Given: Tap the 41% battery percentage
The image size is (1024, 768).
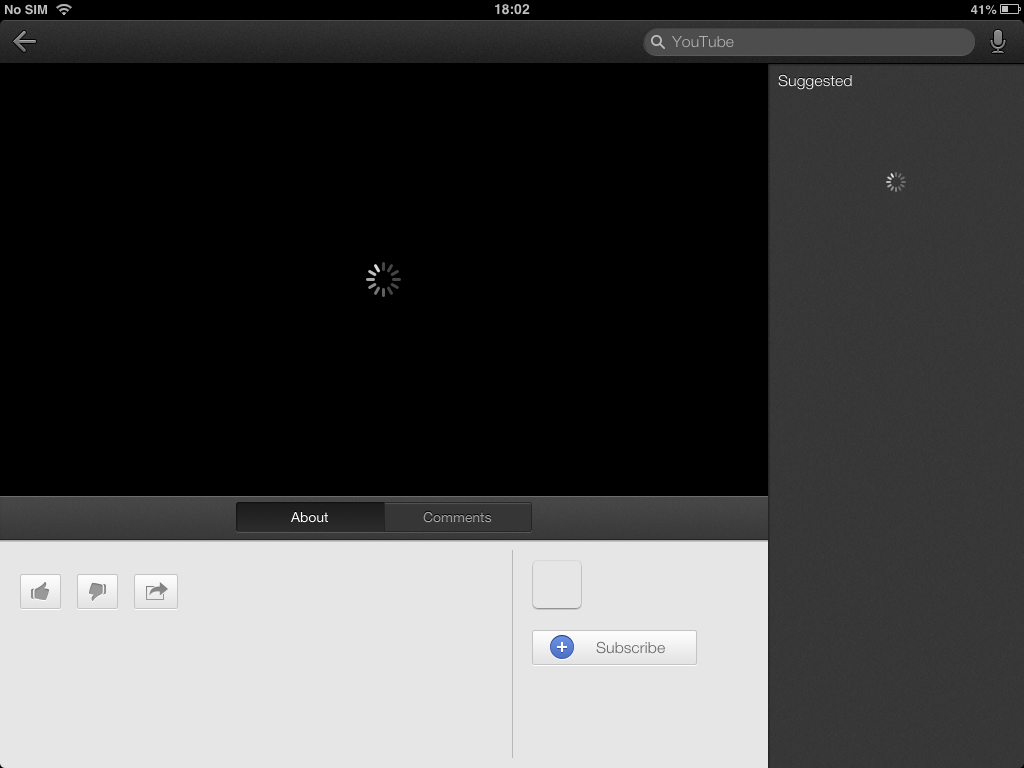Looking at the screenshot, I should 983,10.
